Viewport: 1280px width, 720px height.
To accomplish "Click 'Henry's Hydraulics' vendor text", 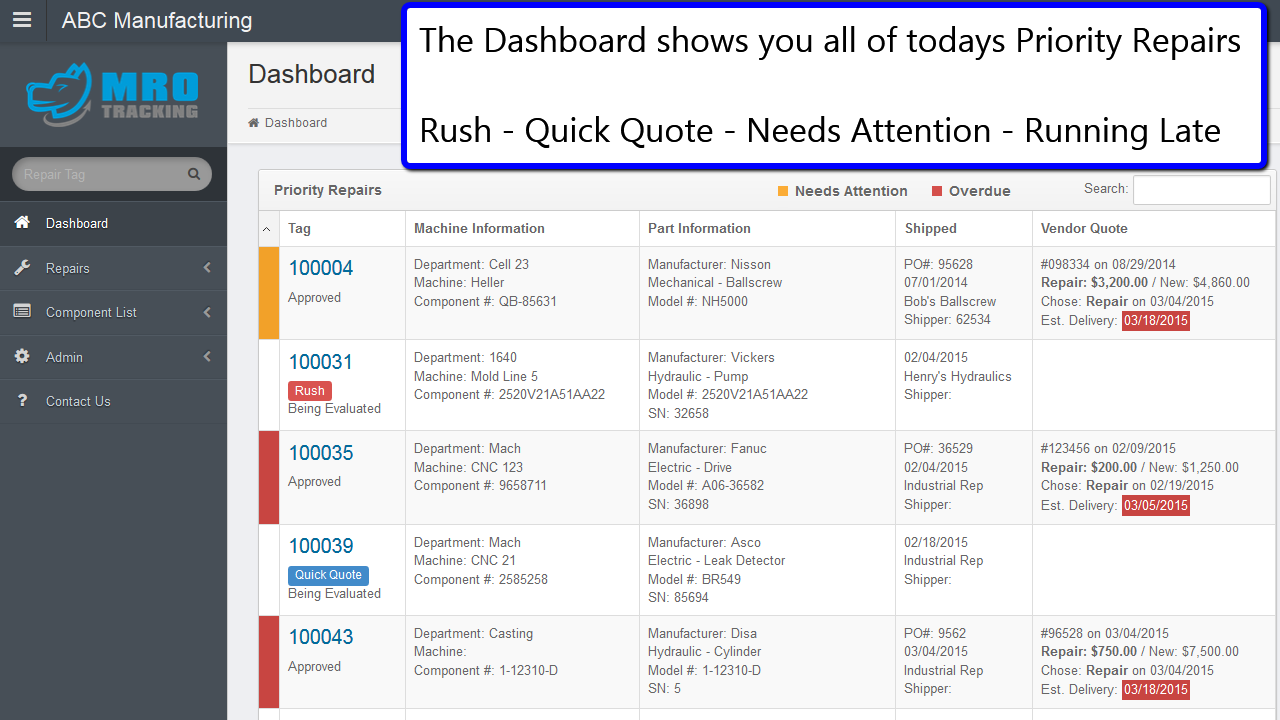I will point(958,377).
